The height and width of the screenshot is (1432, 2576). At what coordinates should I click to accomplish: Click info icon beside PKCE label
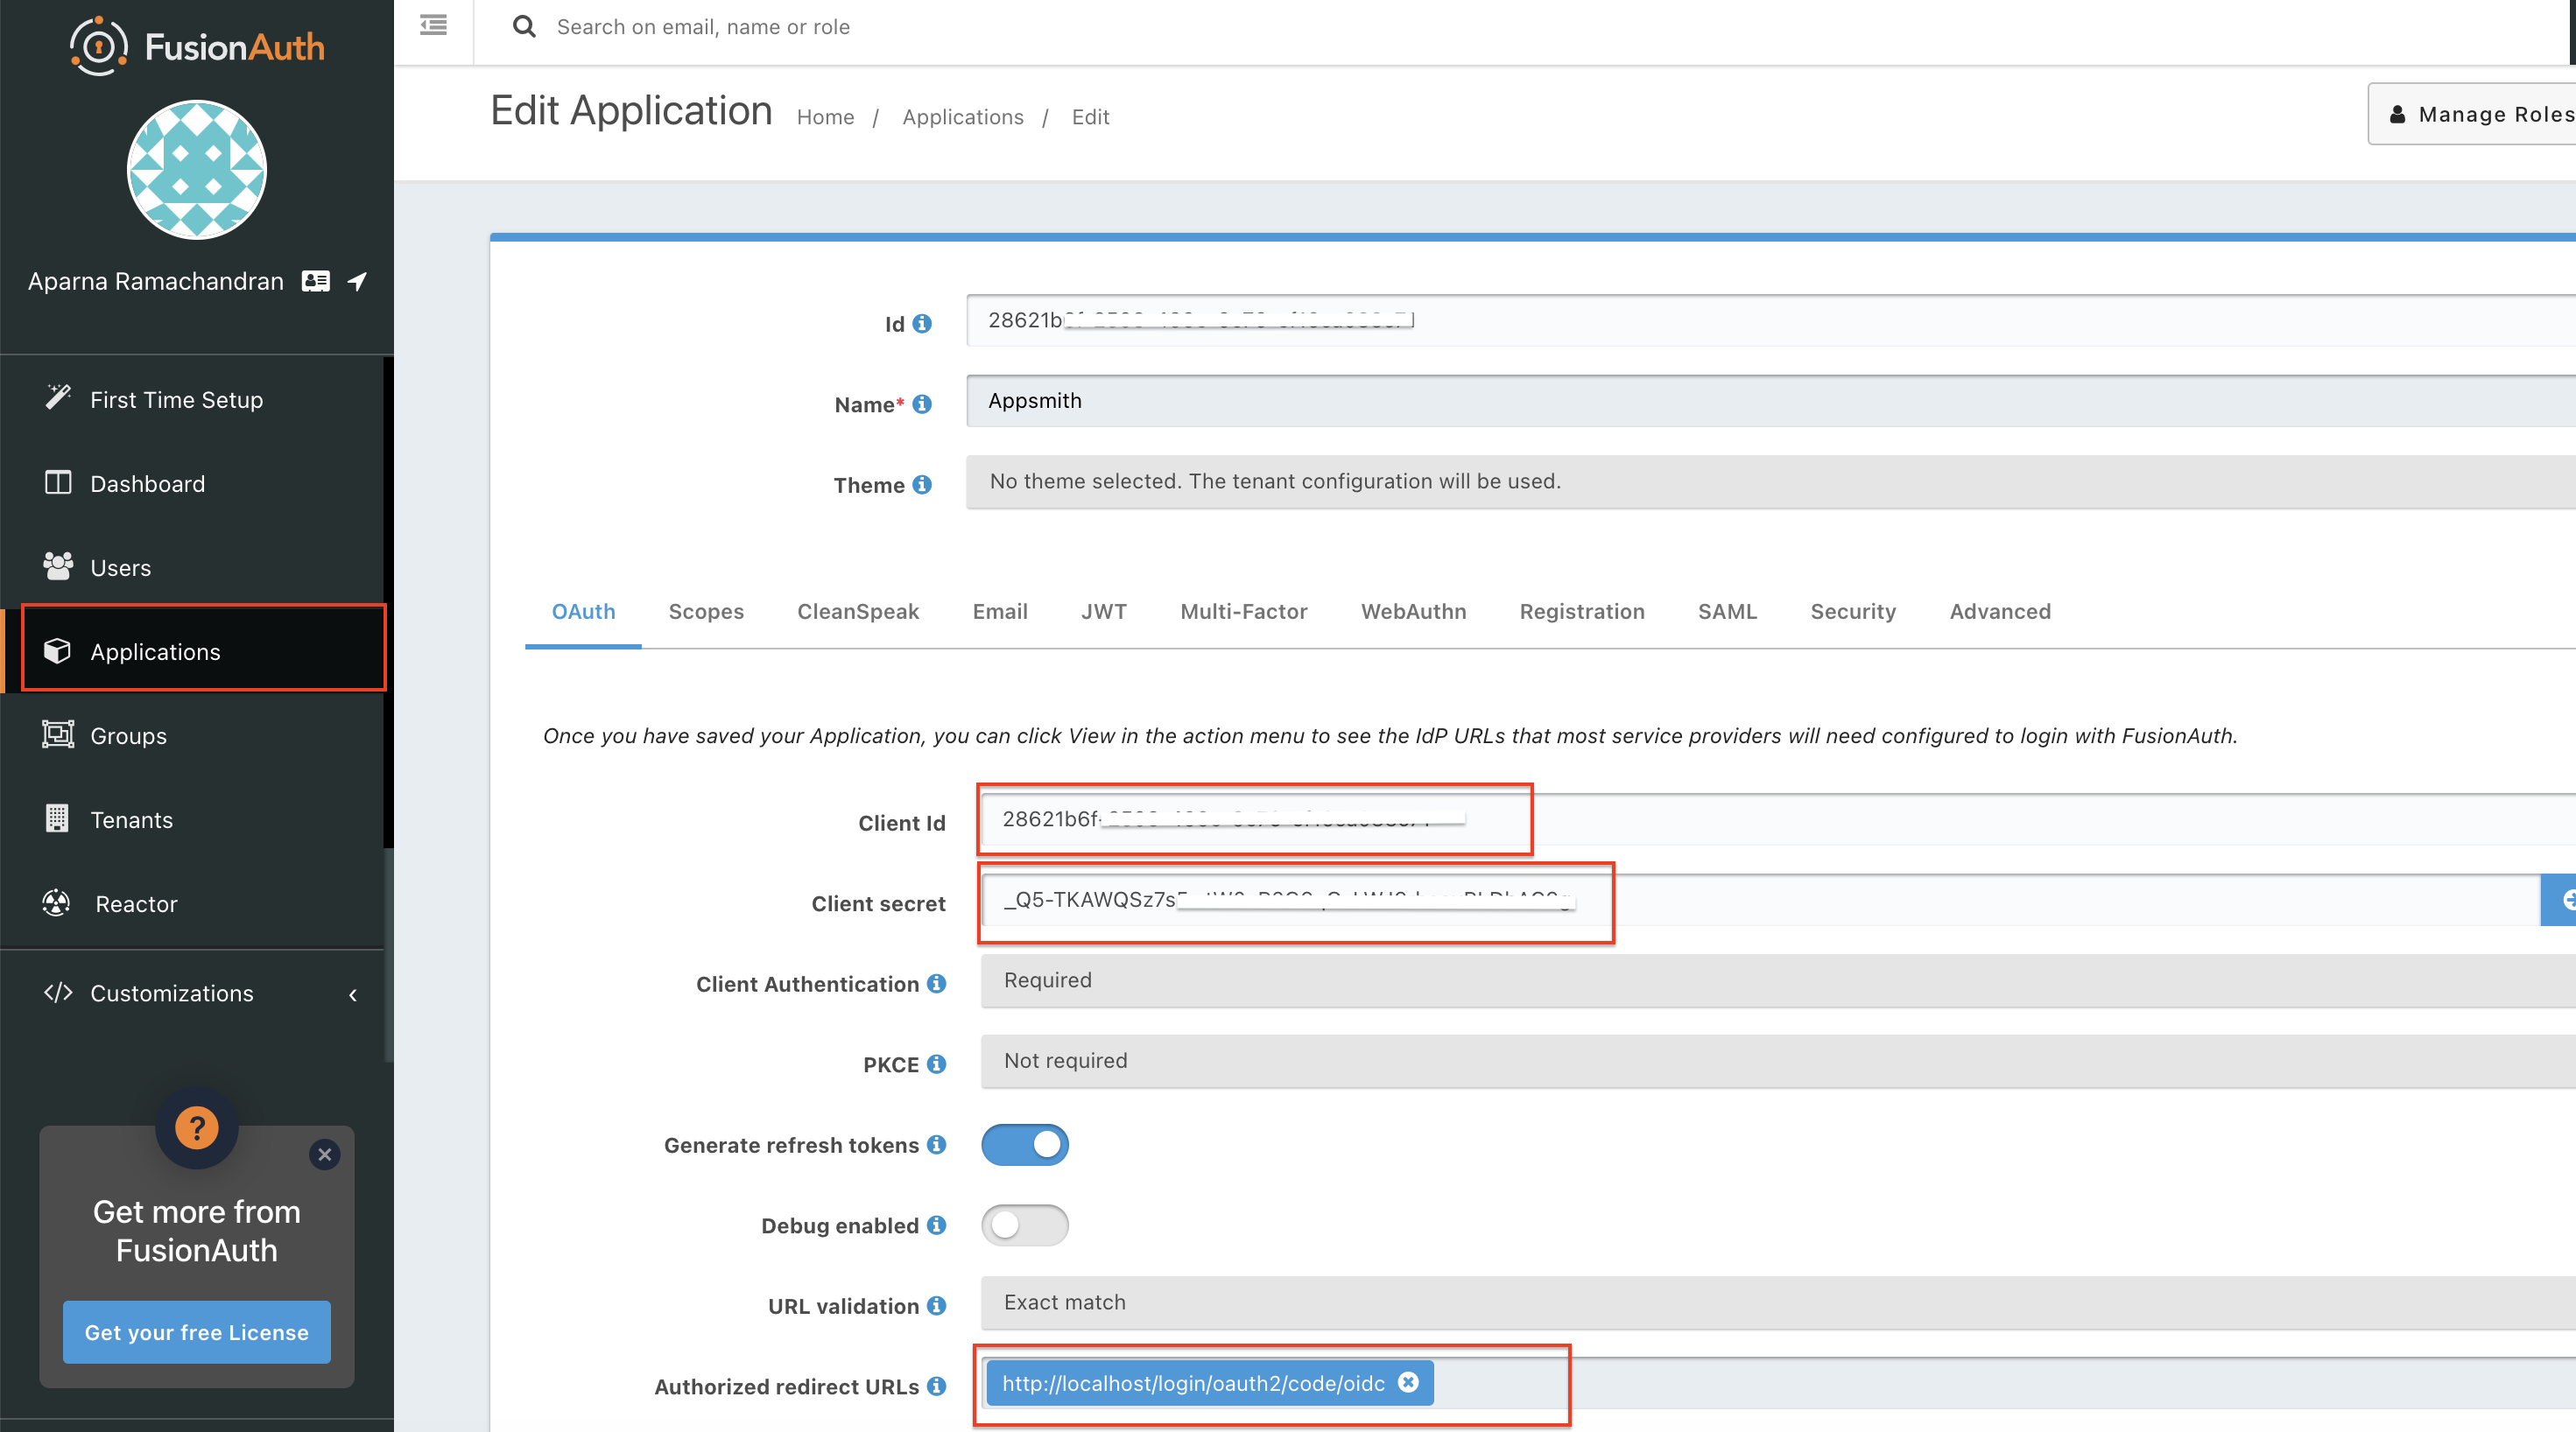[x=936, y=1064]
